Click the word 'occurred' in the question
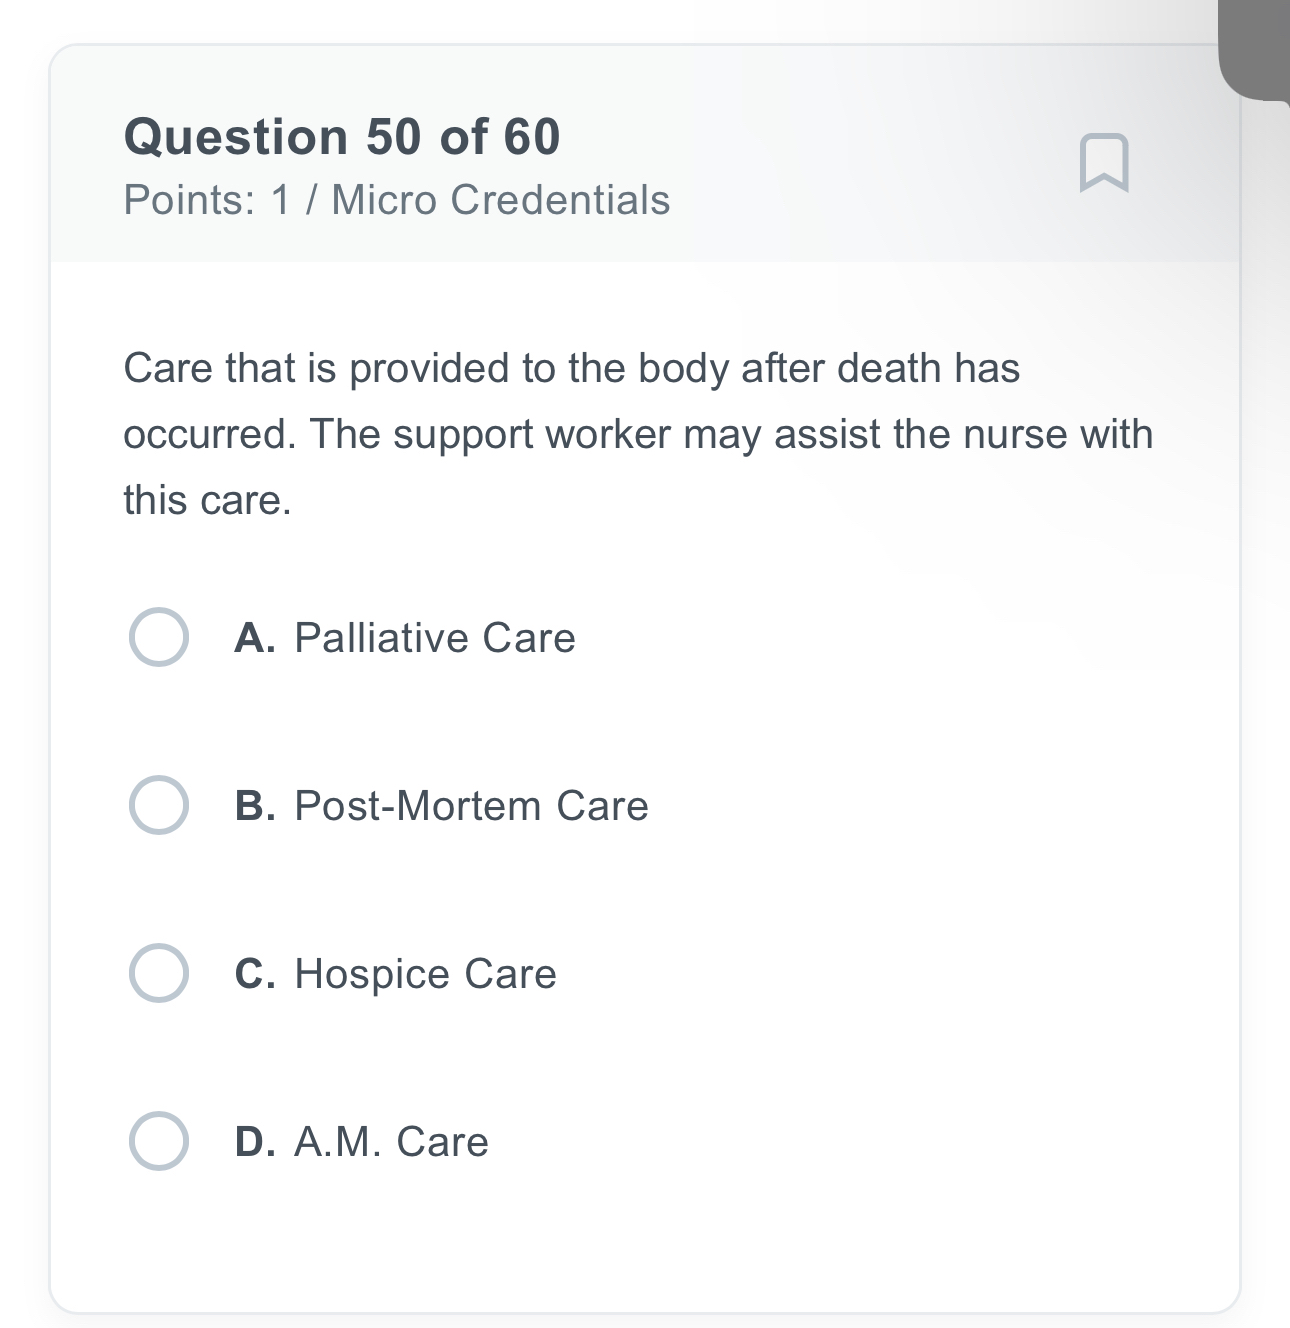The width and height of the screenshot is (1290, 1328). tap(207, 435)
